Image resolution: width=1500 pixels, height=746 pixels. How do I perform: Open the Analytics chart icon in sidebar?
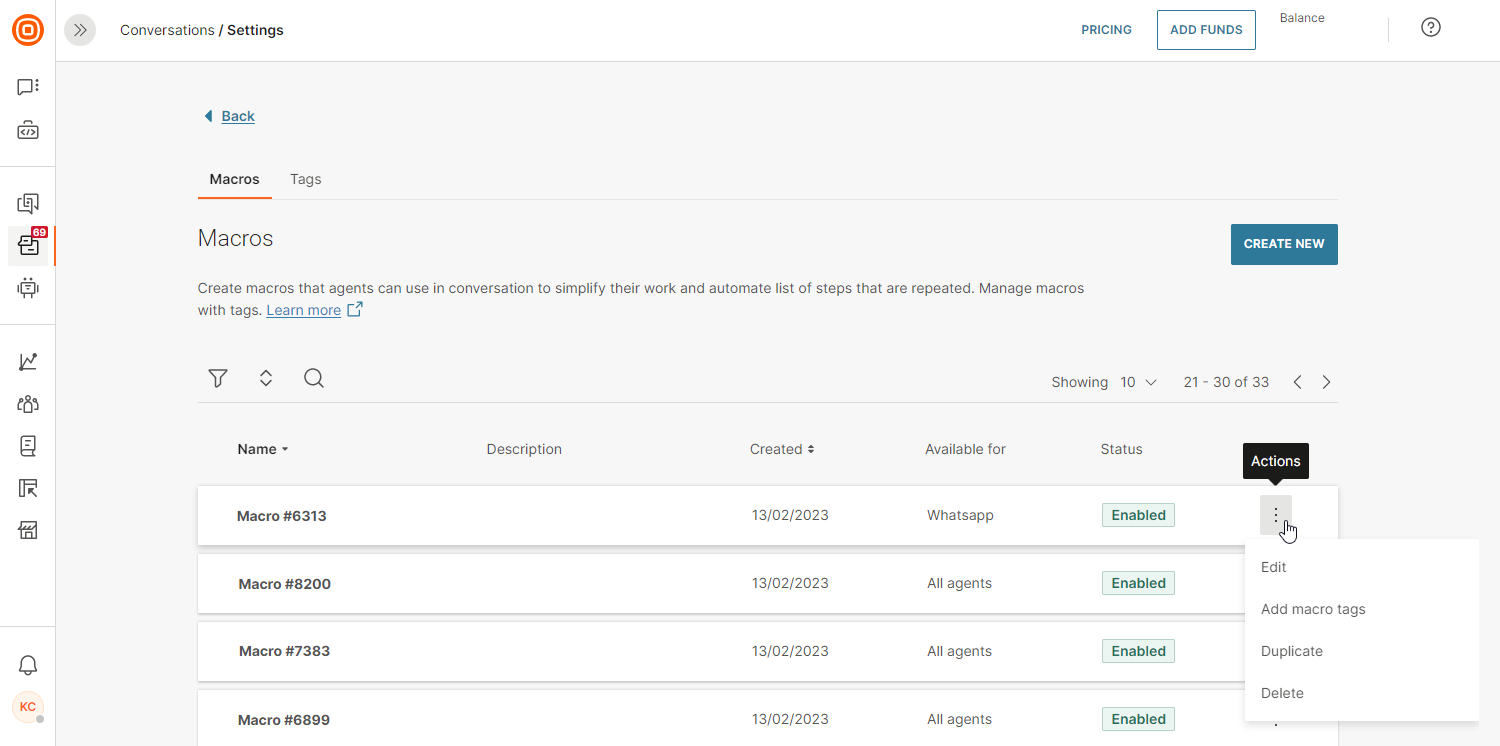coord(28,362)
